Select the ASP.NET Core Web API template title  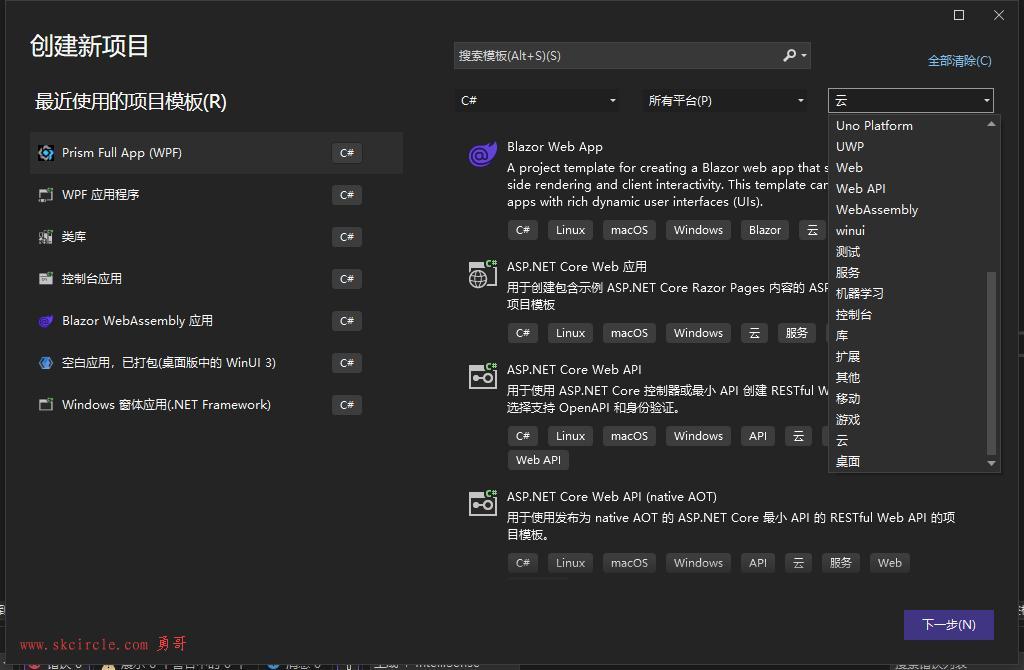574,370
